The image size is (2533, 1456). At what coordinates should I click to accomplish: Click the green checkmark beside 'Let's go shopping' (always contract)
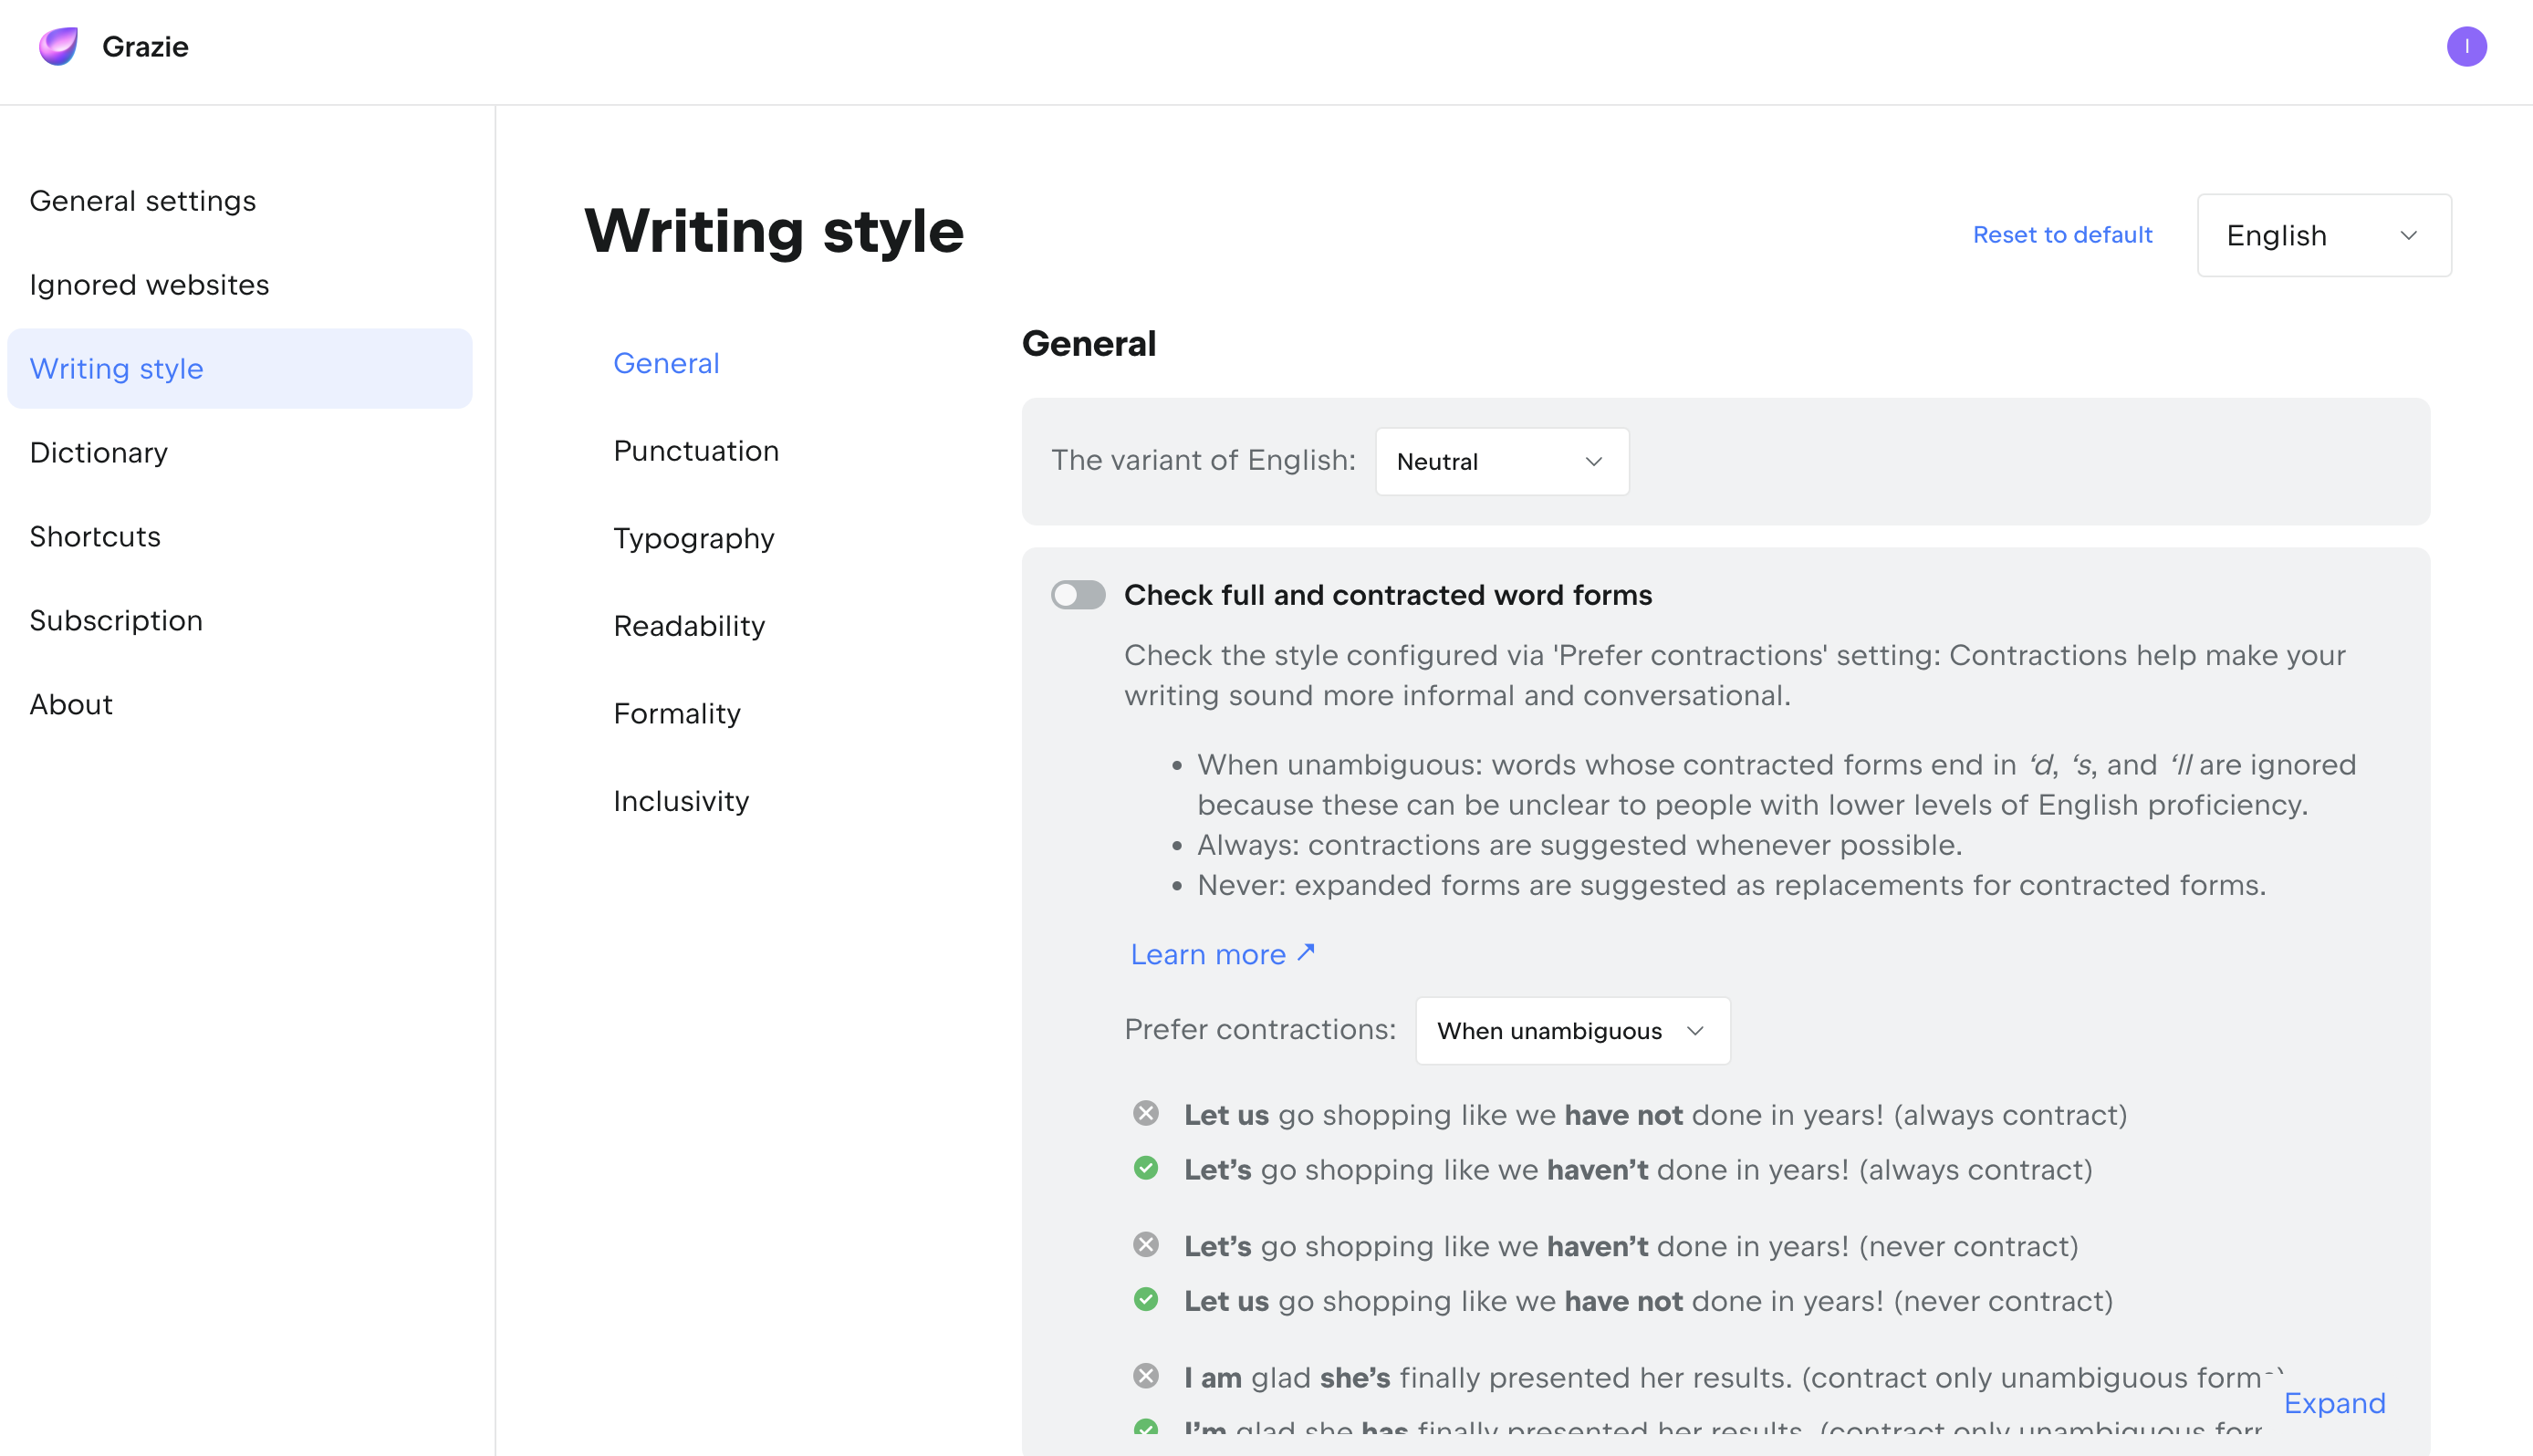(1146, 1168)
